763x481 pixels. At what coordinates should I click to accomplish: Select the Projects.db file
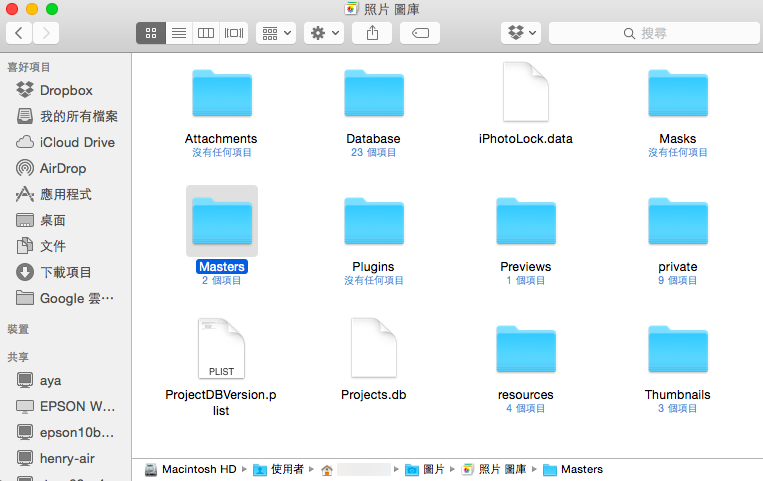[374, 348]
